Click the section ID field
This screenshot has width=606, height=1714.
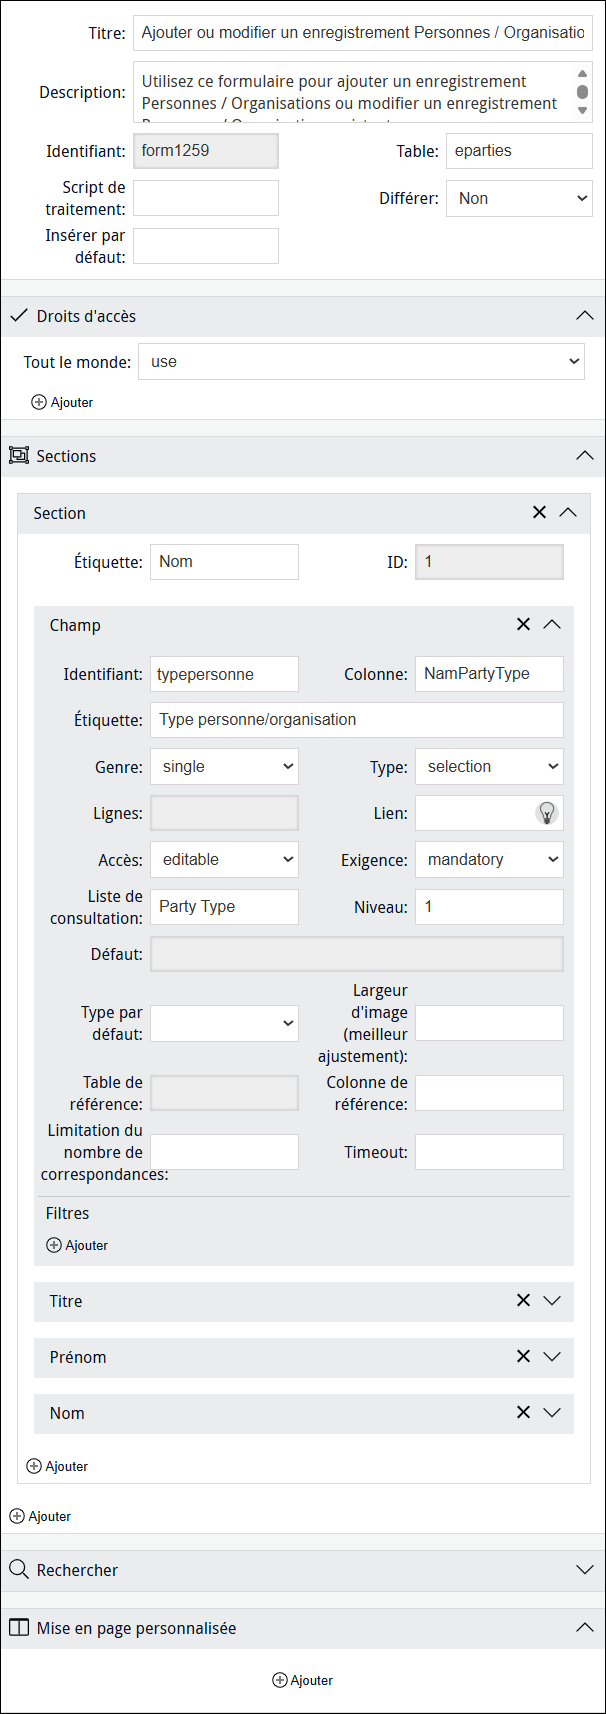click(489, 562)
